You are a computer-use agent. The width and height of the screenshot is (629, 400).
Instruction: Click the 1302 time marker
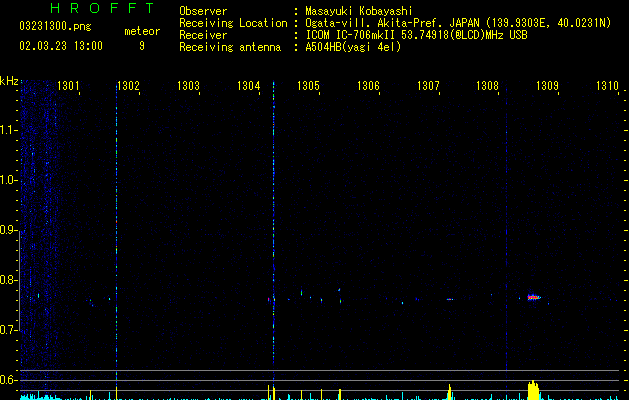(x=128, y=86)
